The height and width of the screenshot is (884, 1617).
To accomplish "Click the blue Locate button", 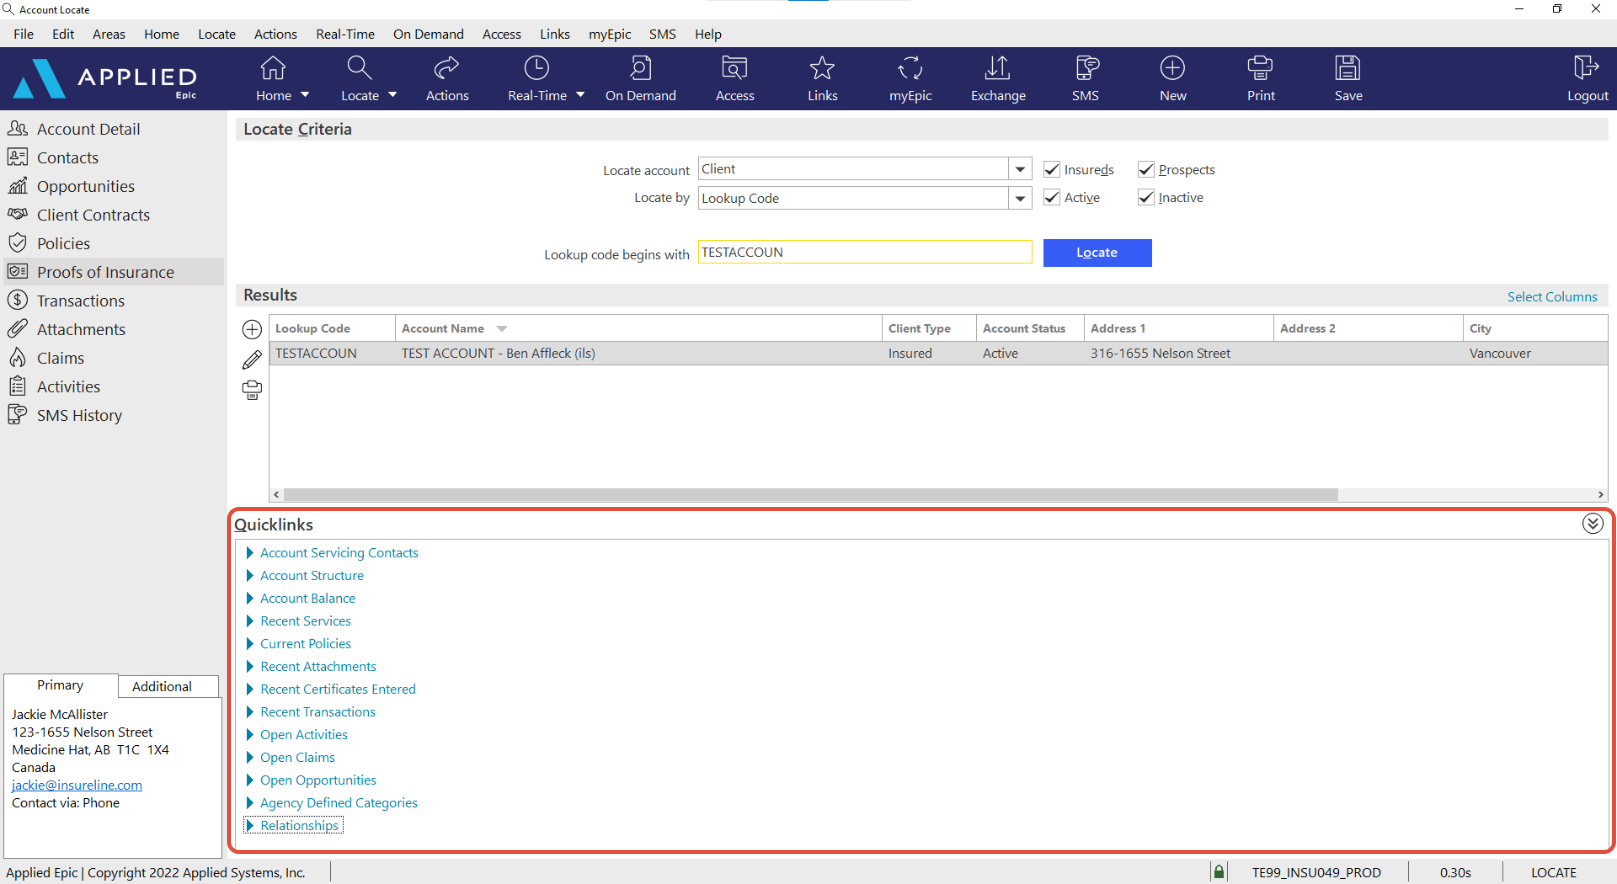I will (x=1097, y=253).
